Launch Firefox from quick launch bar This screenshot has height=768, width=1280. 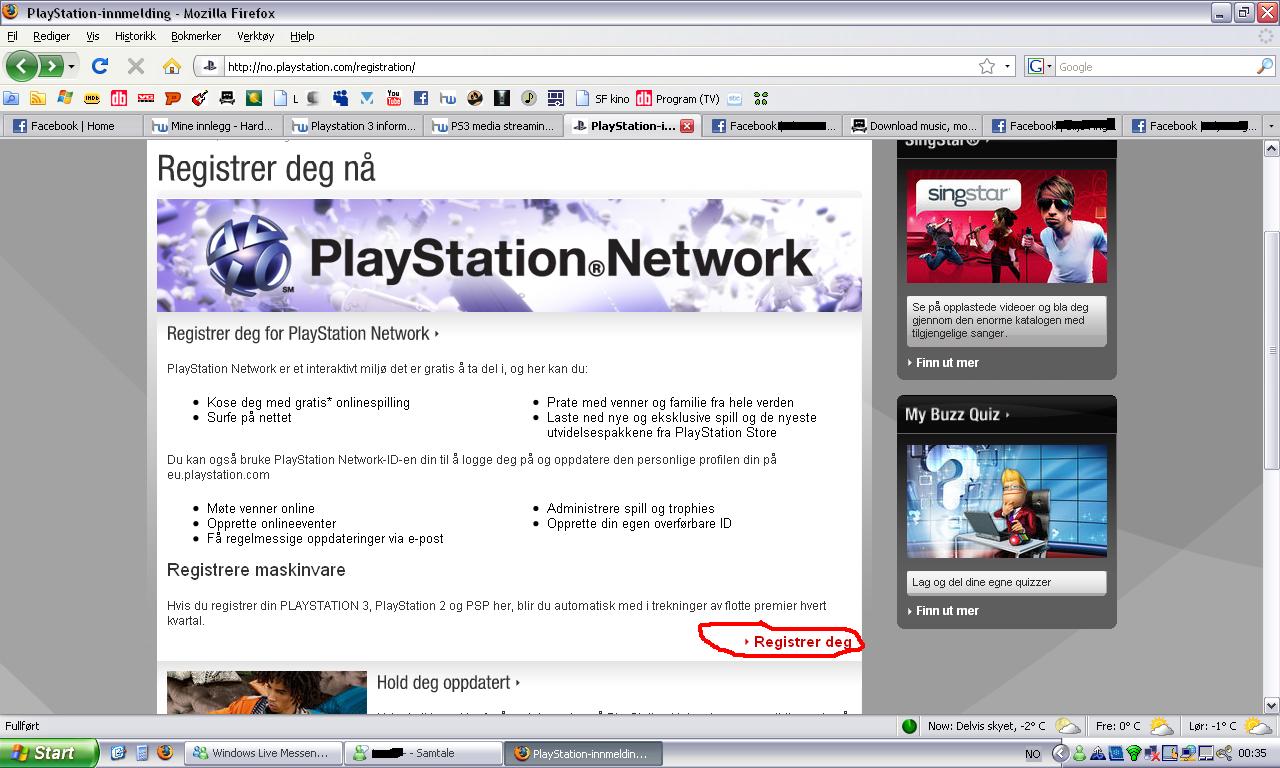coord(165,753)
